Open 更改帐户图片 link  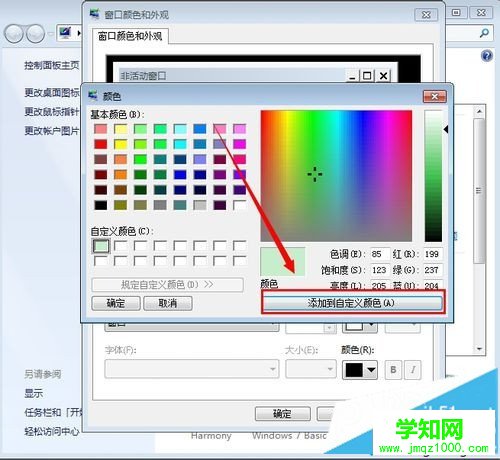point(52,131)
